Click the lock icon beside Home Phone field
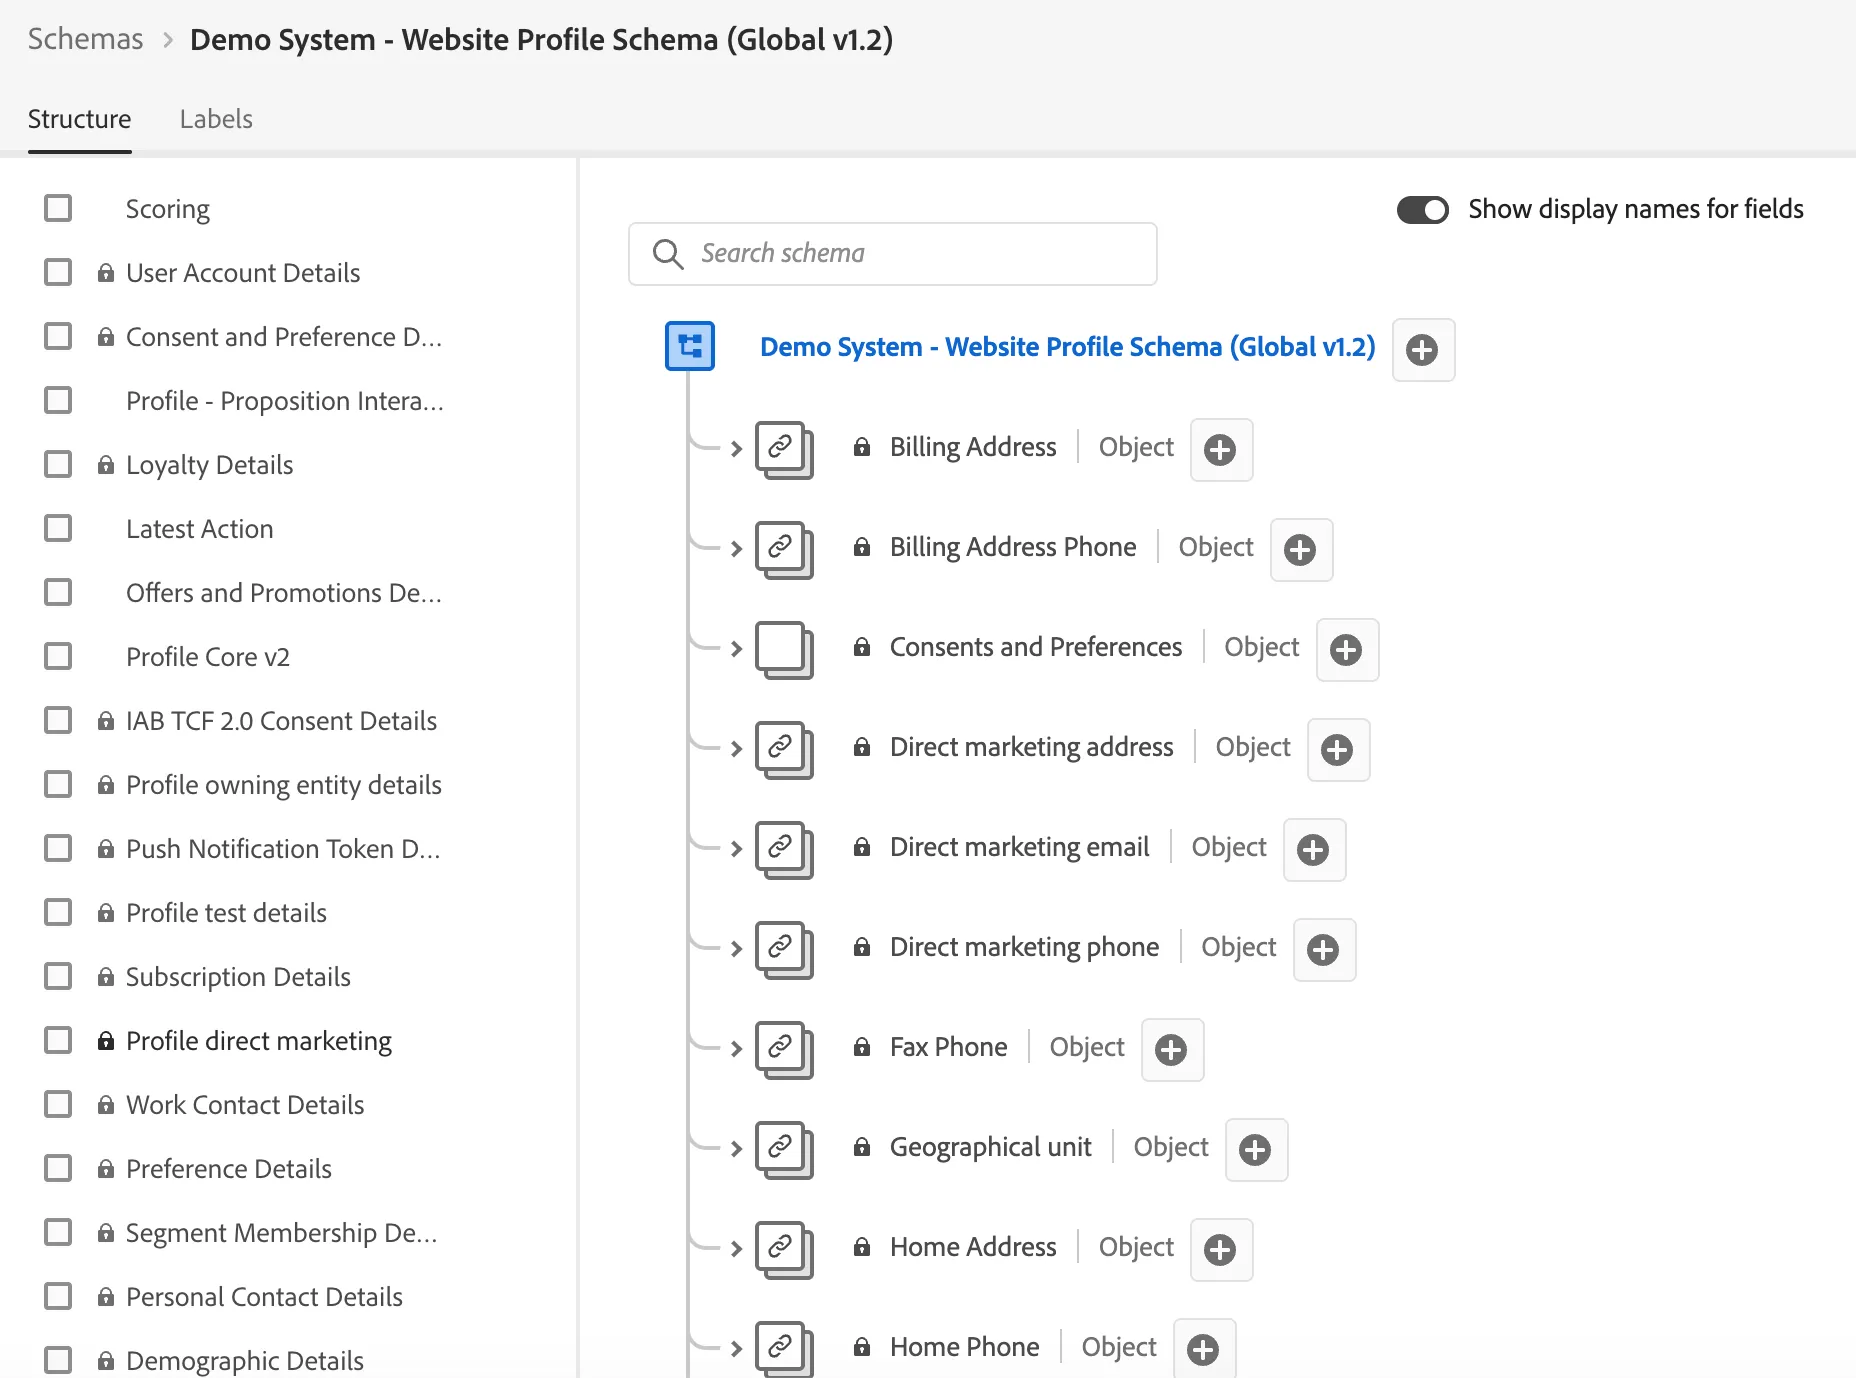 [861, 1347]
